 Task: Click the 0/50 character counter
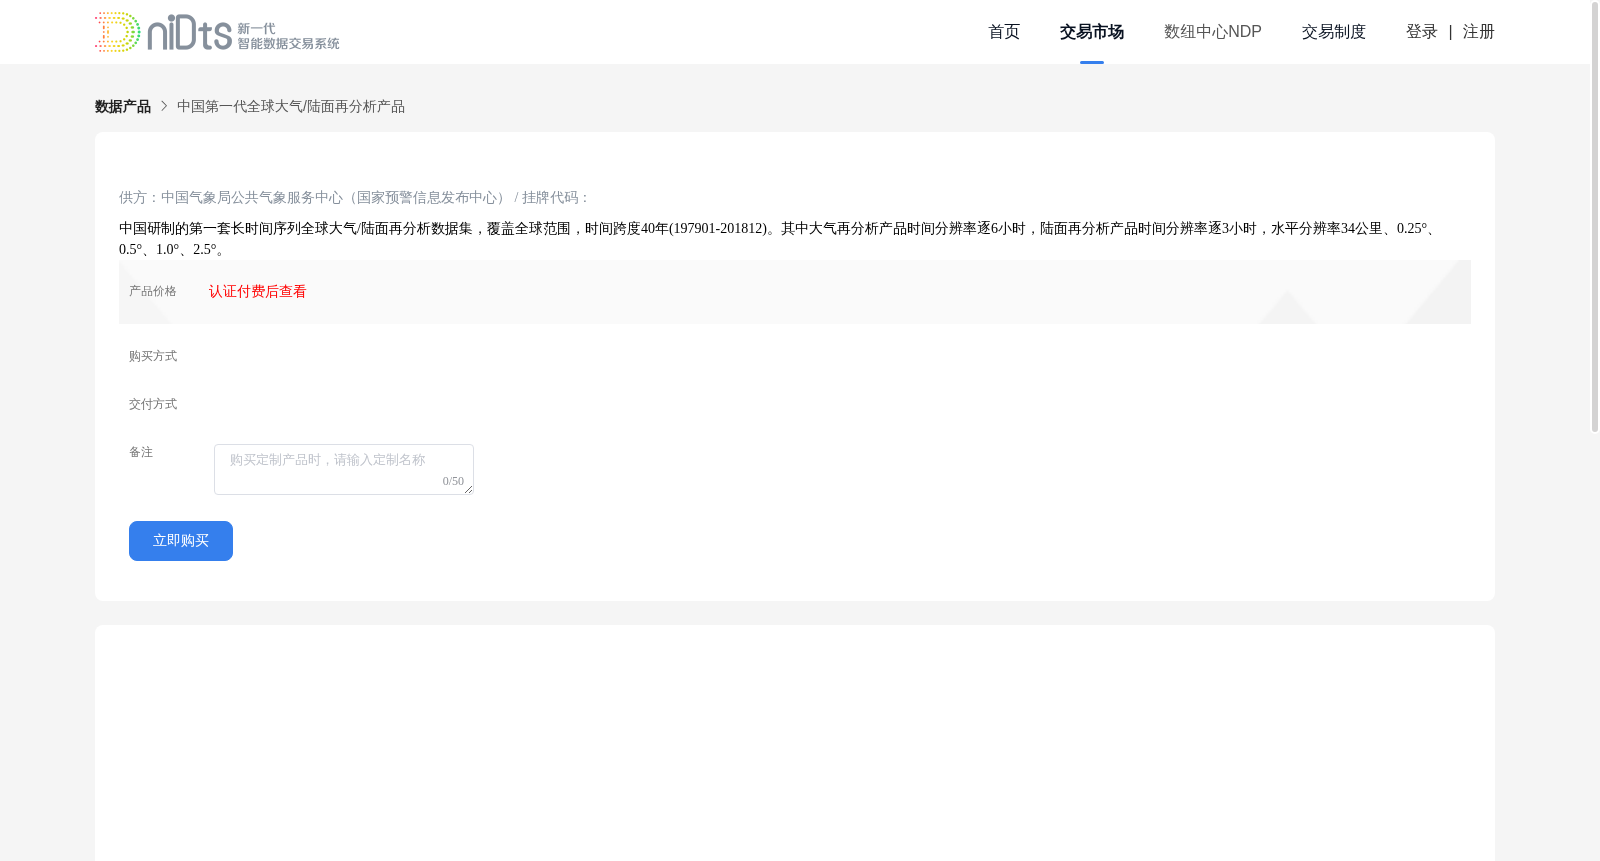[453, 481]
